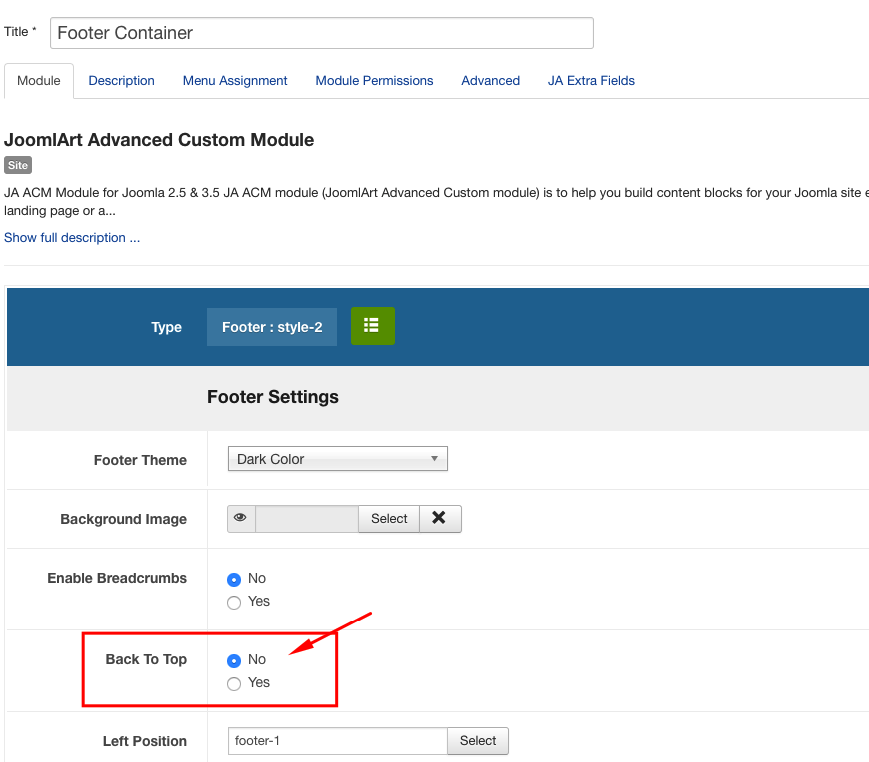This screenshot has width=869, height=762.
Task: Click the Show full description link
Action: click(x=72, y=238)
